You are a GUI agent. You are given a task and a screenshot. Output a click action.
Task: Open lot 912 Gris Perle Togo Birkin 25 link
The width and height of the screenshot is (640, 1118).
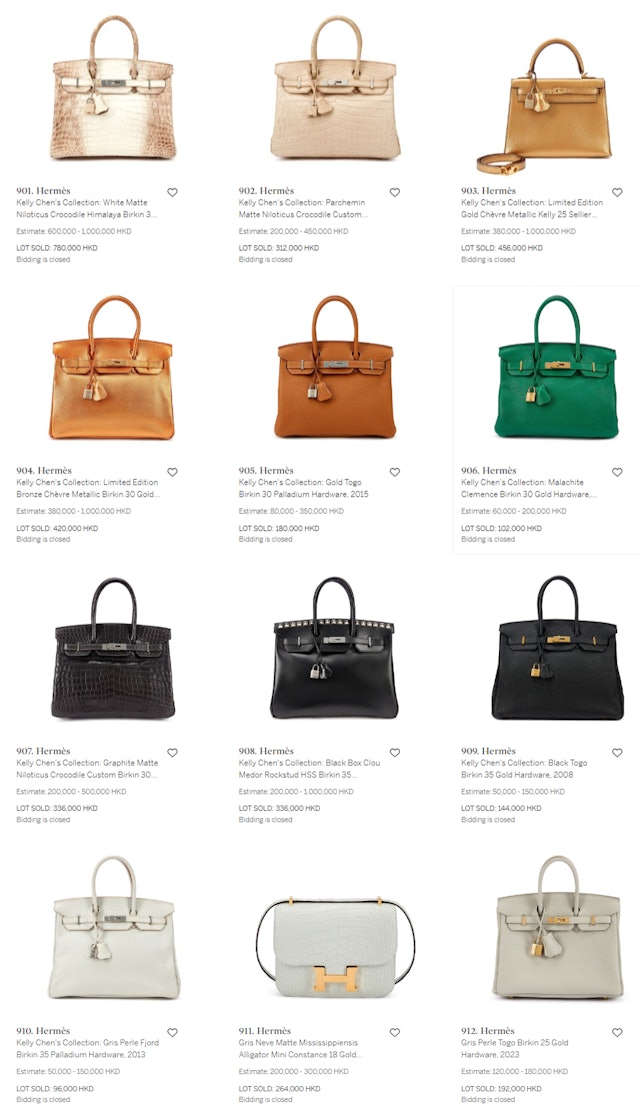(515, 1048)
